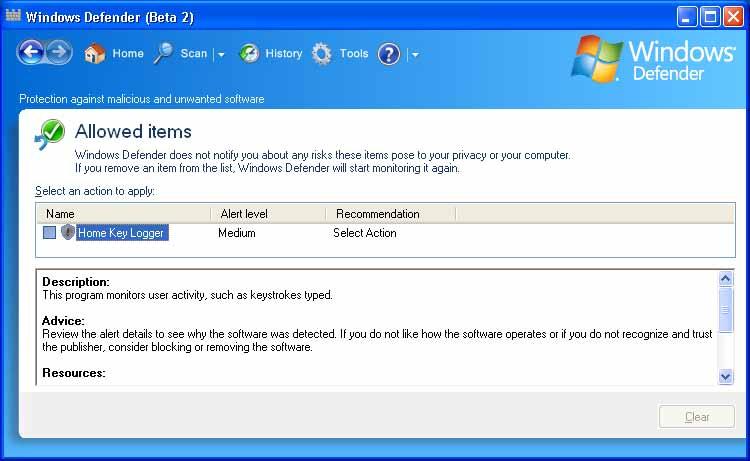750x461 pixels.
Task: Open the Home menu label
Action: (x=128, y=54)
